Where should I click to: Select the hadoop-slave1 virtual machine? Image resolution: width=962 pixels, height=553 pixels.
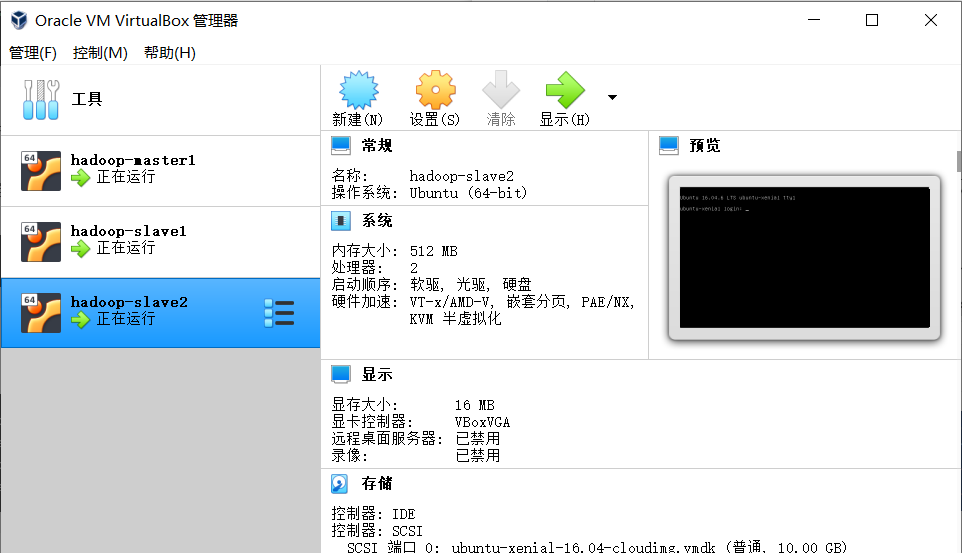pyautogui.click(x=160, y=242)
